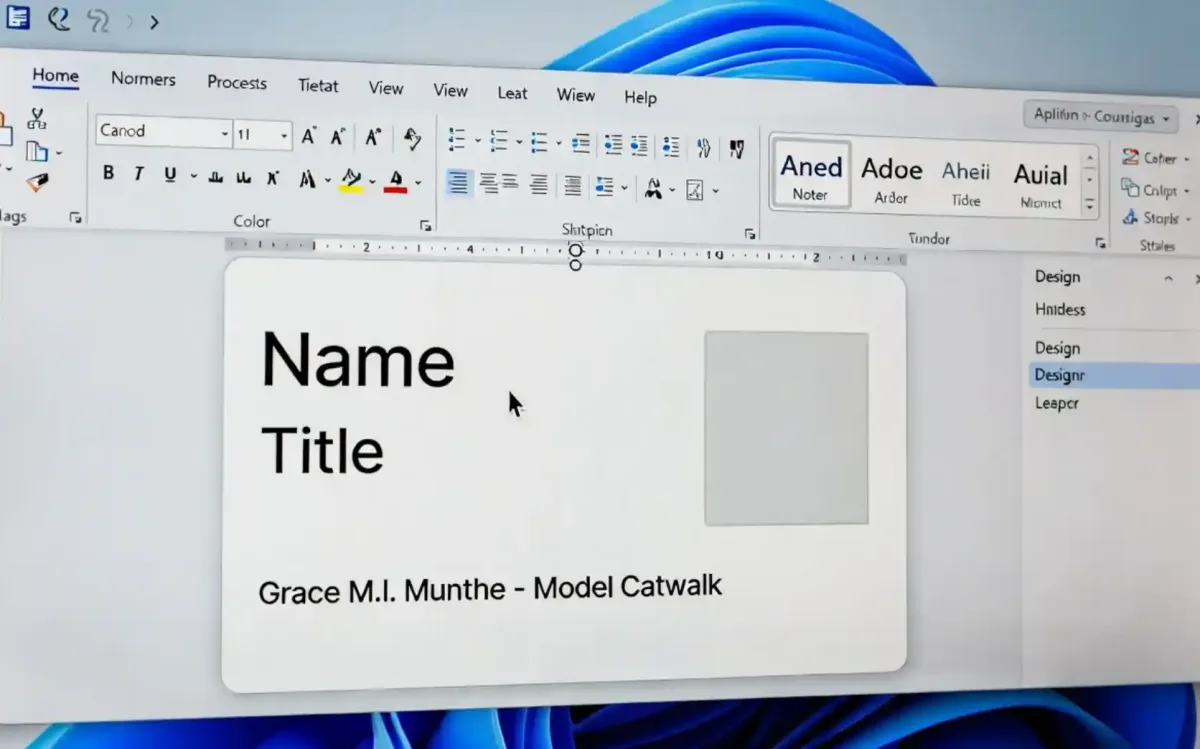Click the Name heading in the document
Viewport: 1200px width, 749px height.
point(358,360)
